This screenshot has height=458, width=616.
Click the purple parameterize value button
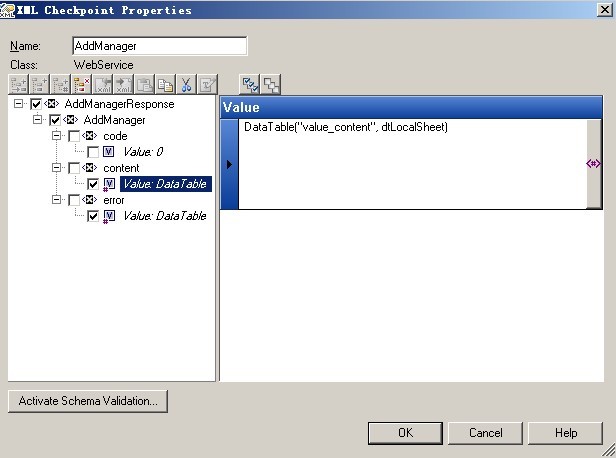[593, 163]
